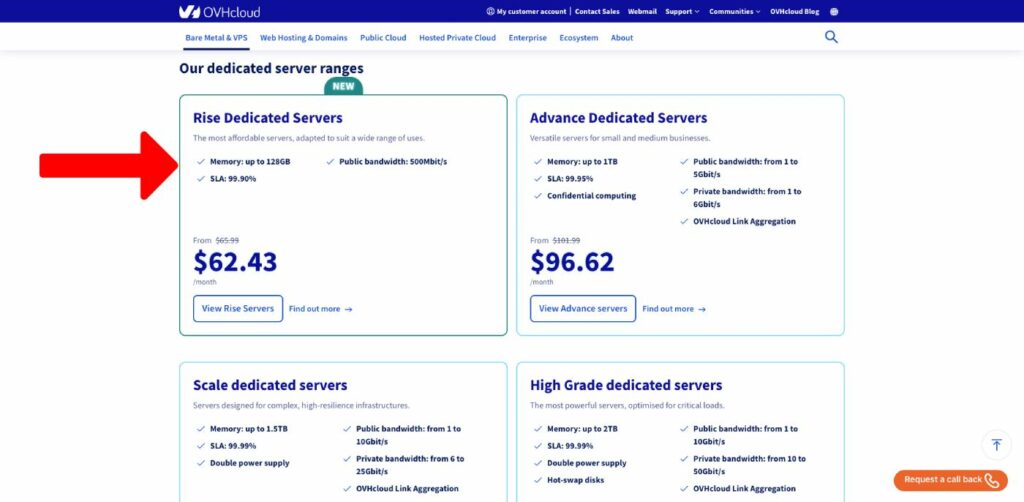
Task: Open the search magnifier icon
Action: 831,37
